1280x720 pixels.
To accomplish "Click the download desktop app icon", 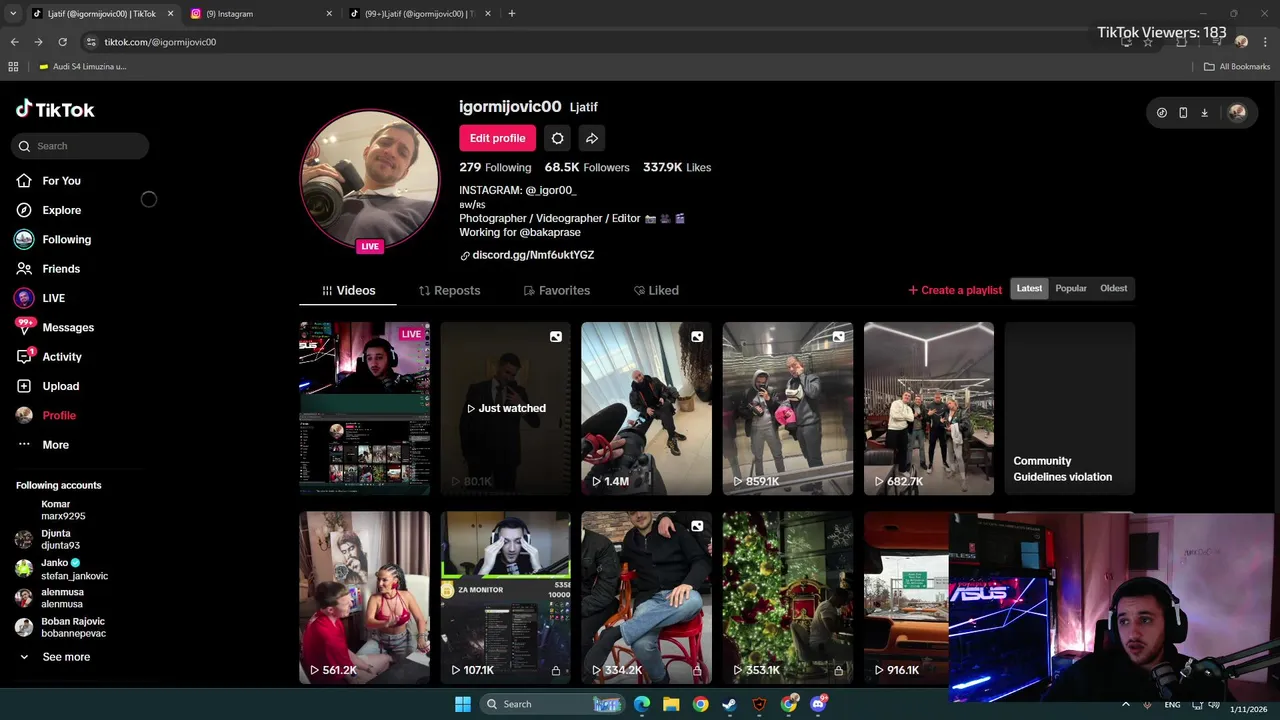I will tap(1205, 113).
